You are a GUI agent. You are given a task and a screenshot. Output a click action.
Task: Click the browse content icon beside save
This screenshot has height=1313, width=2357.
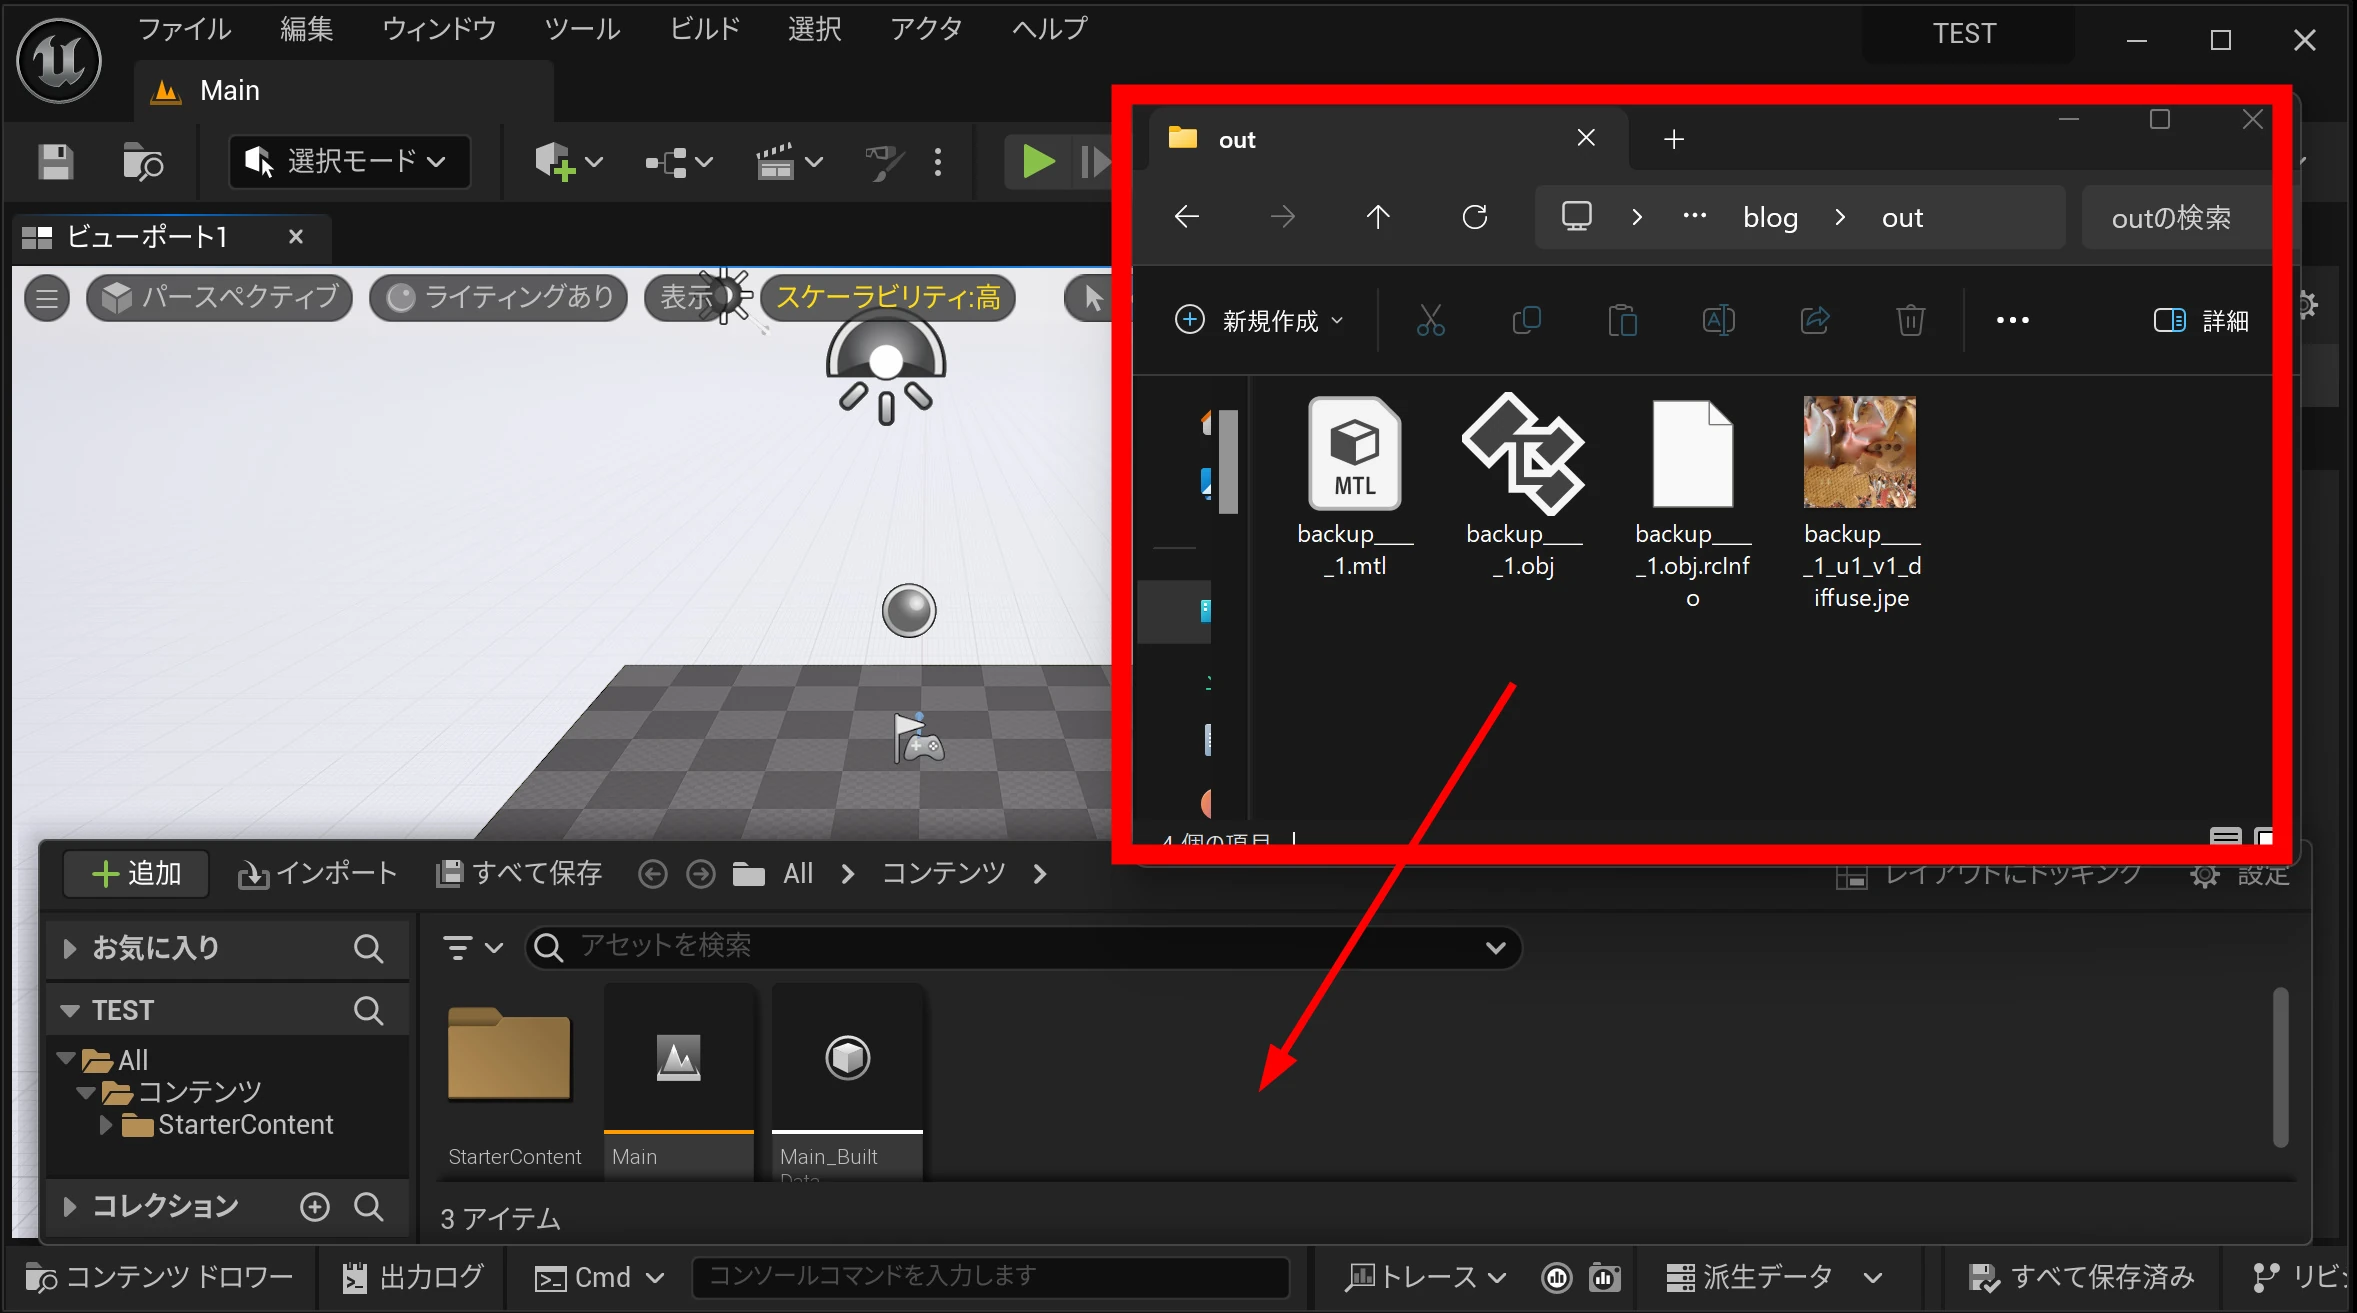point(142,161)
